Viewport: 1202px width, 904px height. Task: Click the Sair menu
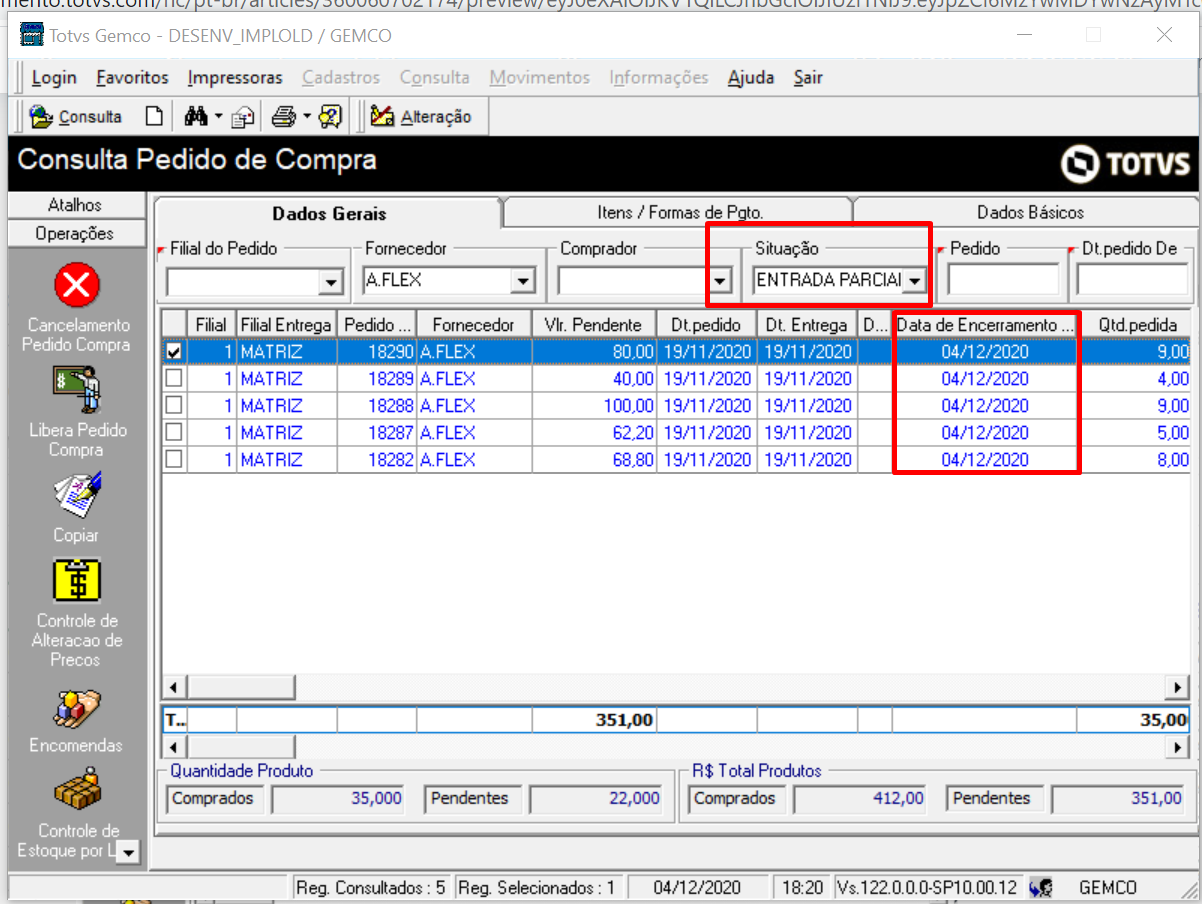click(x=808, y=77)
